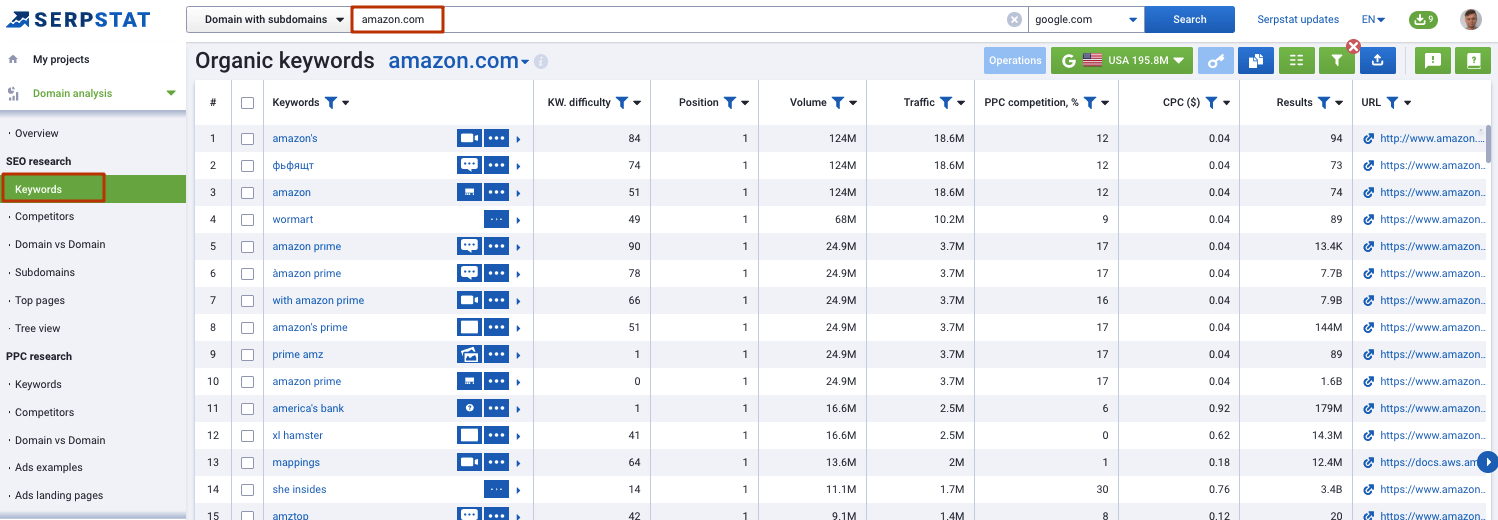Open three-dots menu for wormart row

pos(496,219)
